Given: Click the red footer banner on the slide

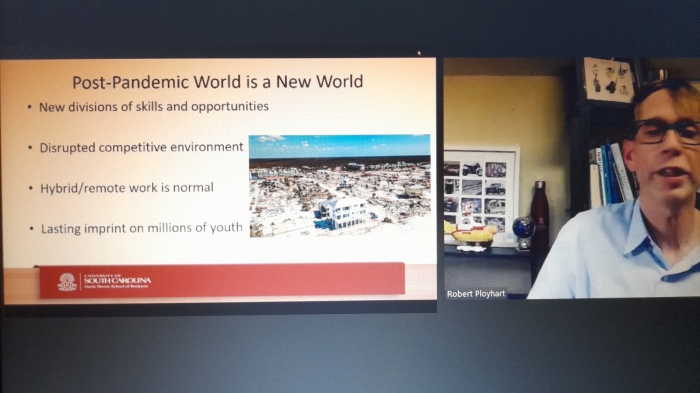Looking at the screenshot, I should point(222,280).
